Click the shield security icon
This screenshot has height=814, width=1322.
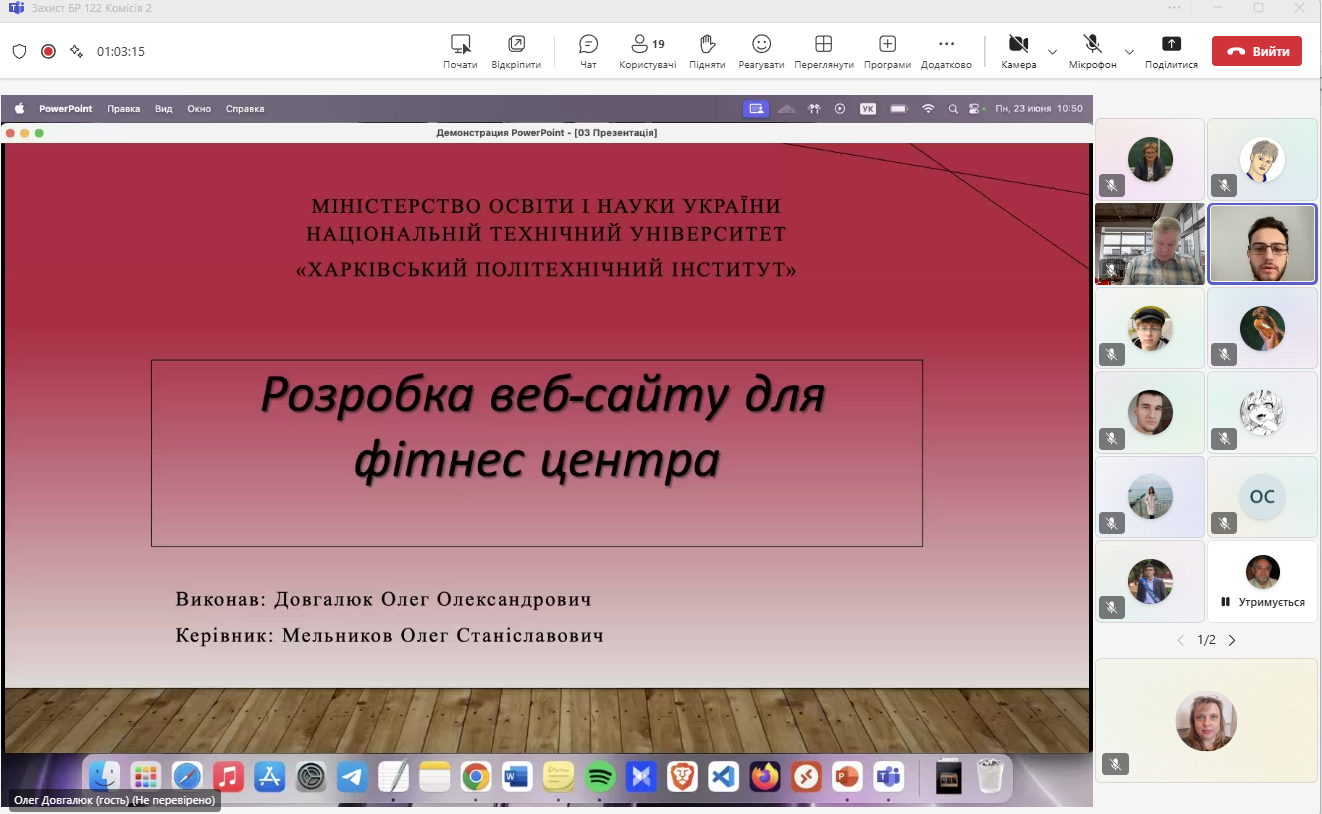pyautogui.click(x=19, y=51)
